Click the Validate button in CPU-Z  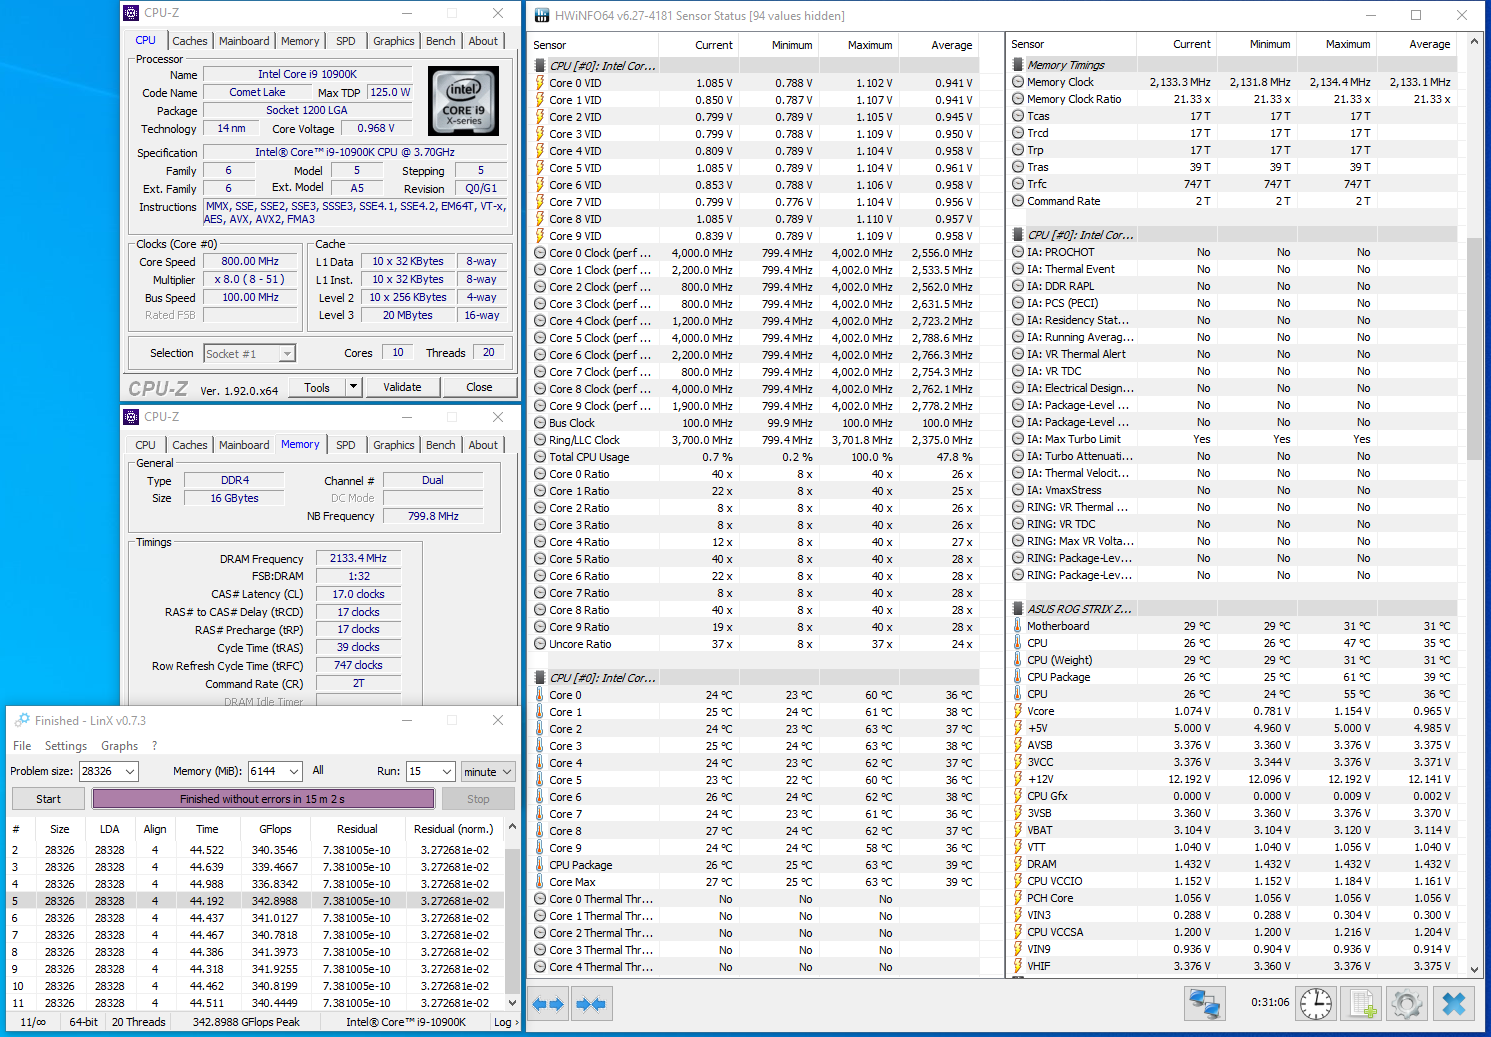pos(402,387)
